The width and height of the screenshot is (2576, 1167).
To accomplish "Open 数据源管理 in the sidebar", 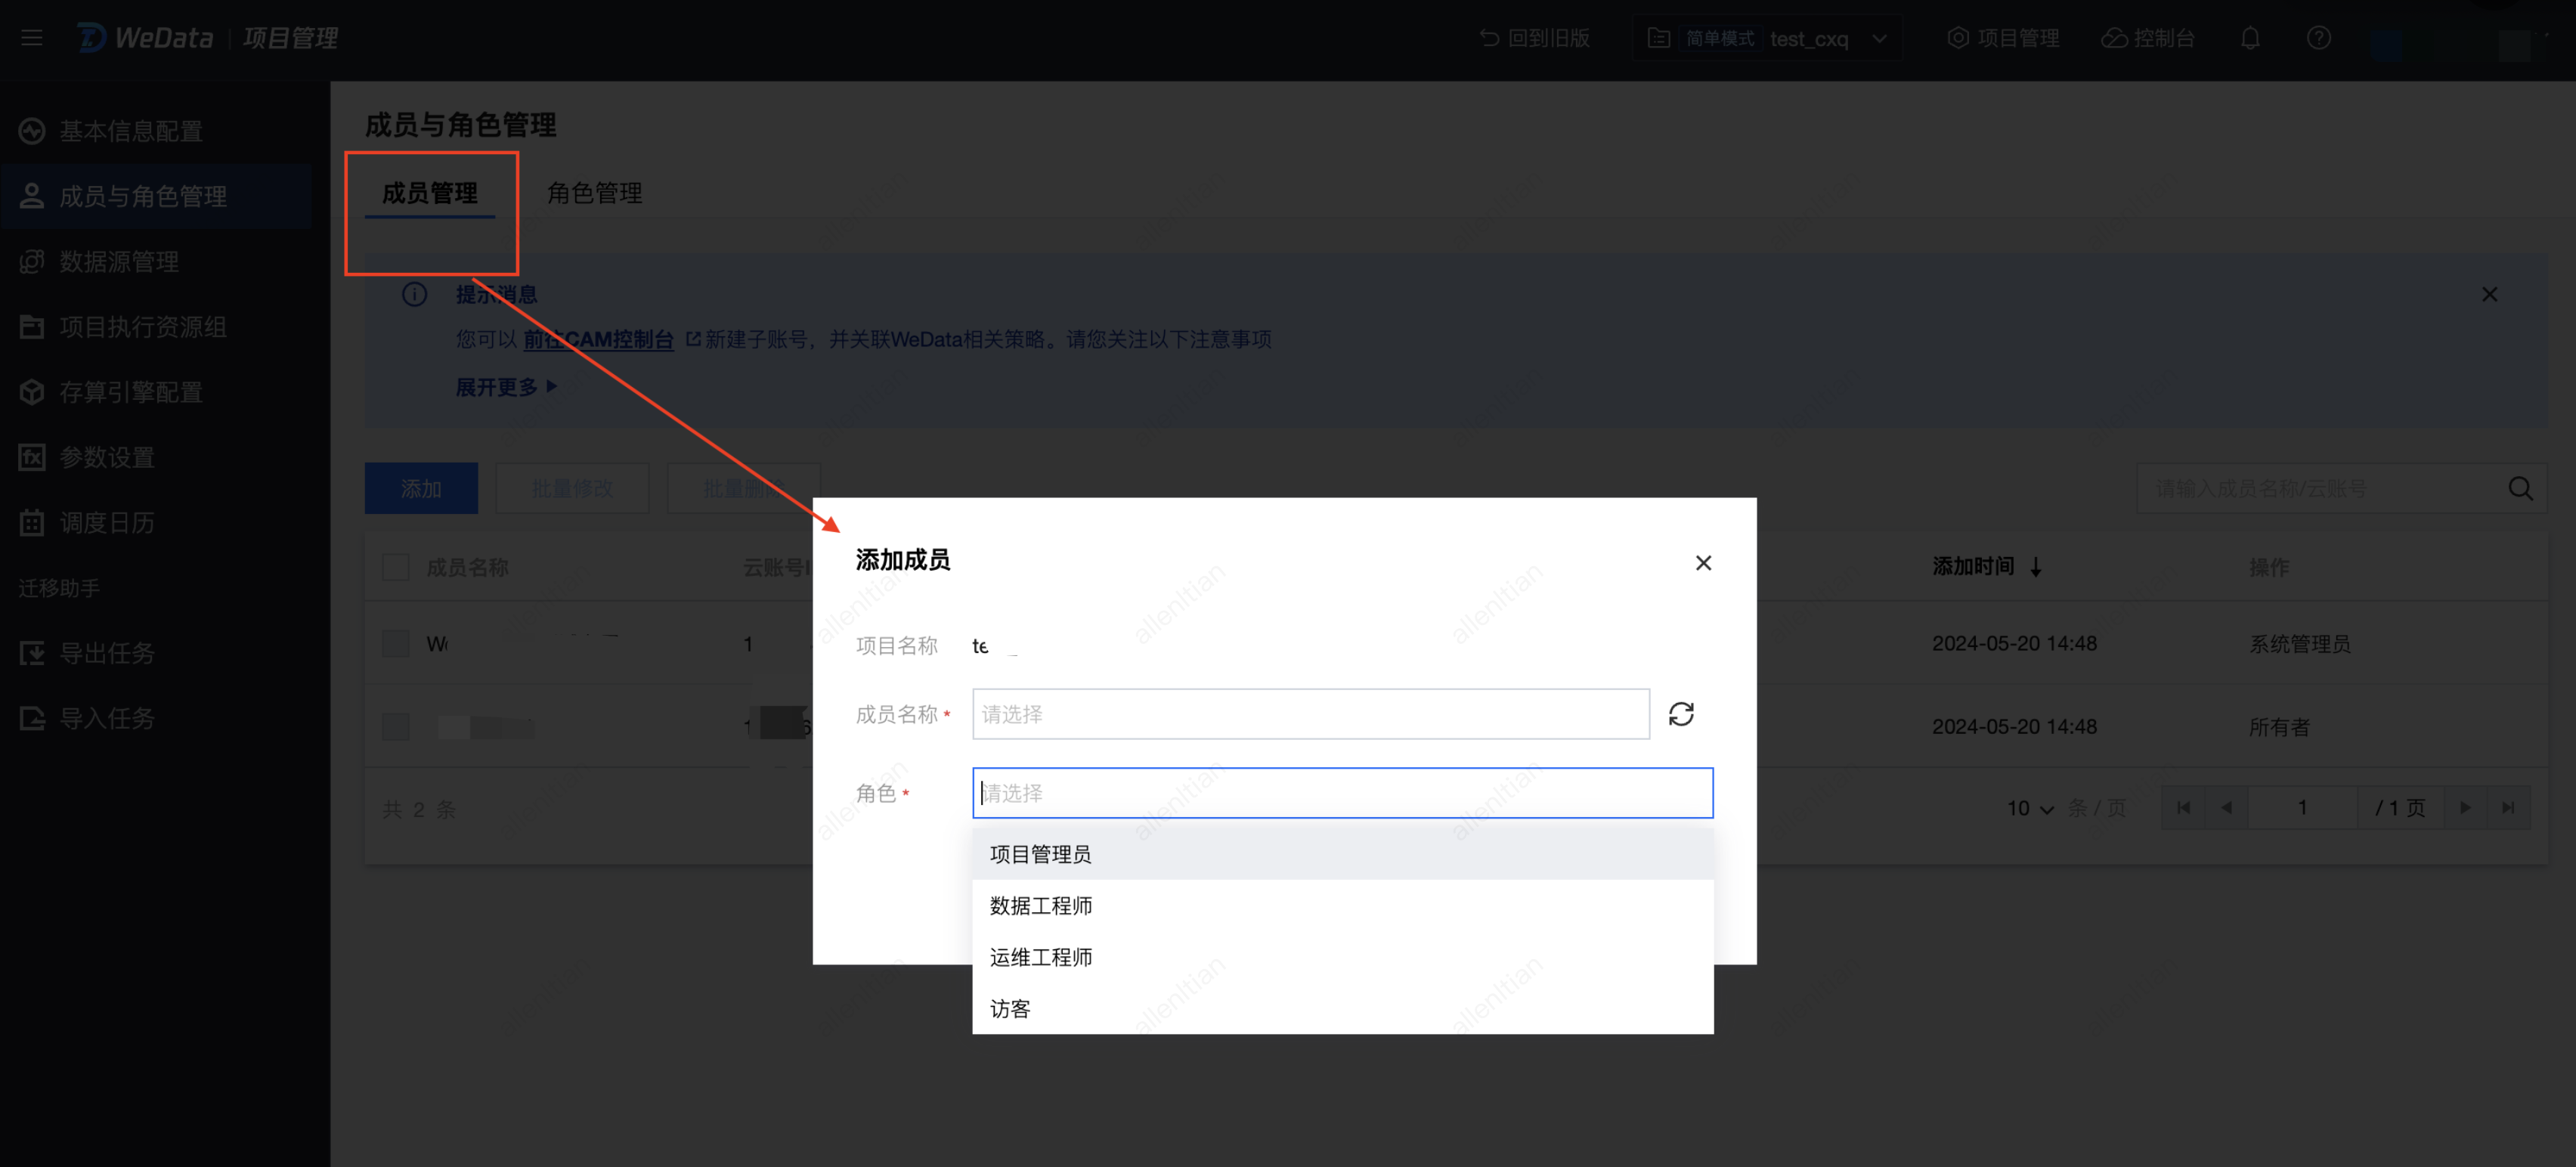I will click(119, 262).
